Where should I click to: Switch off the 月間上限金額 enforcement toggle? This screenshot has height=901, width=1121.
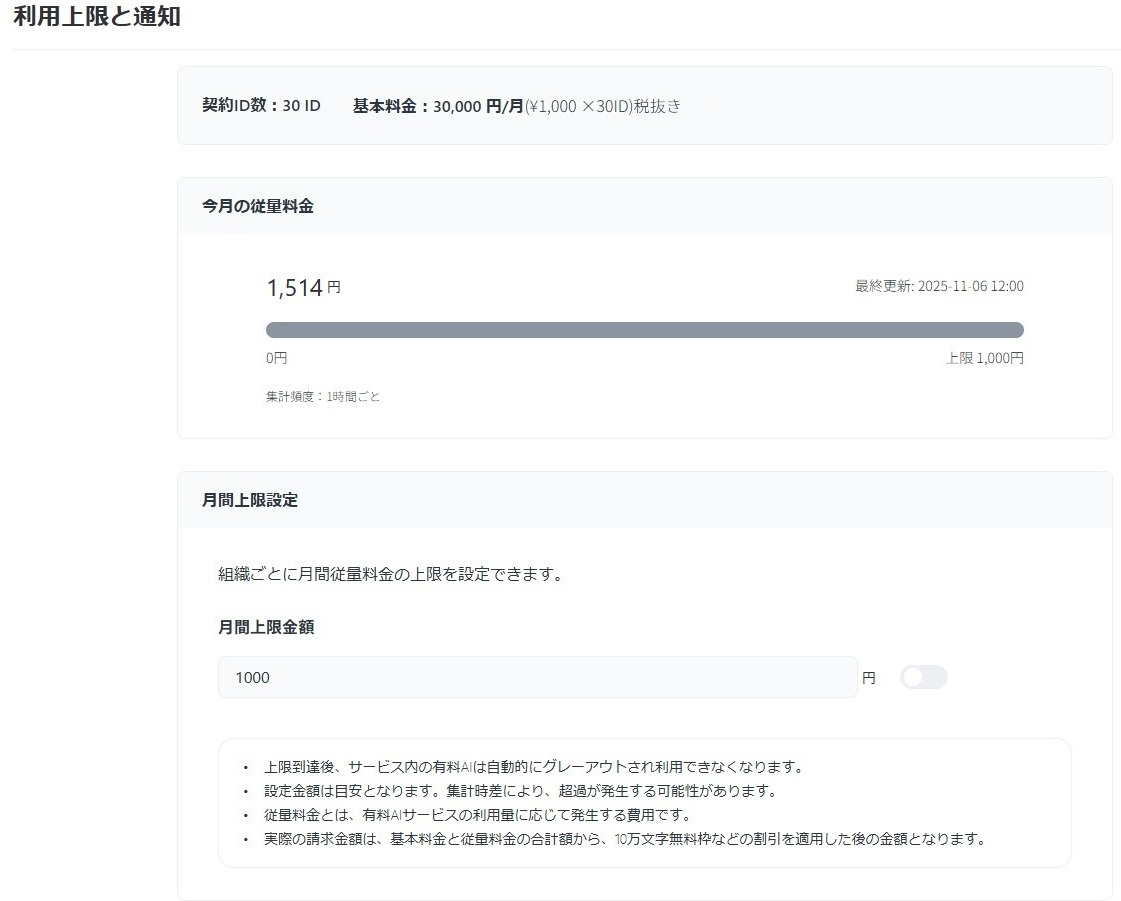[x=923, y=677]
